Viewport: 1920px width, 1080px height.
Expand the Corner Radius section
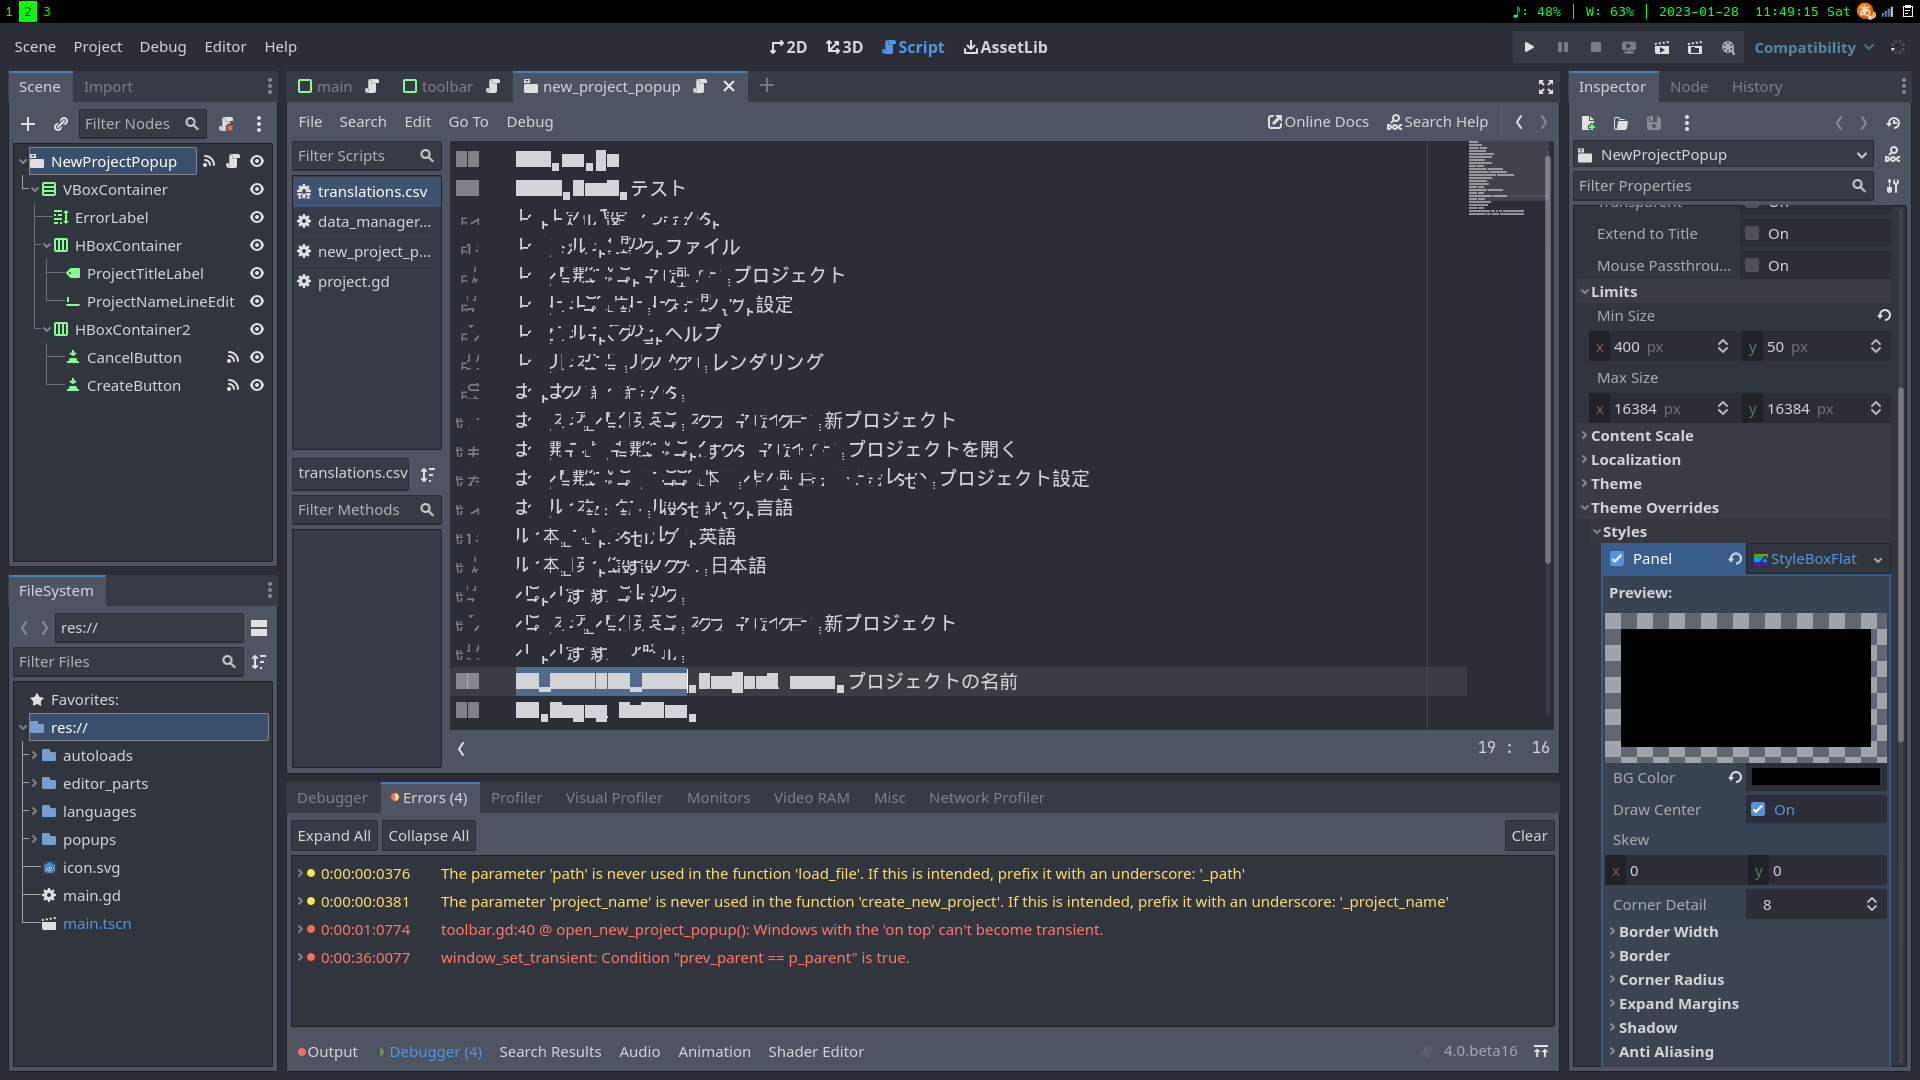(x=1670, y=980)
